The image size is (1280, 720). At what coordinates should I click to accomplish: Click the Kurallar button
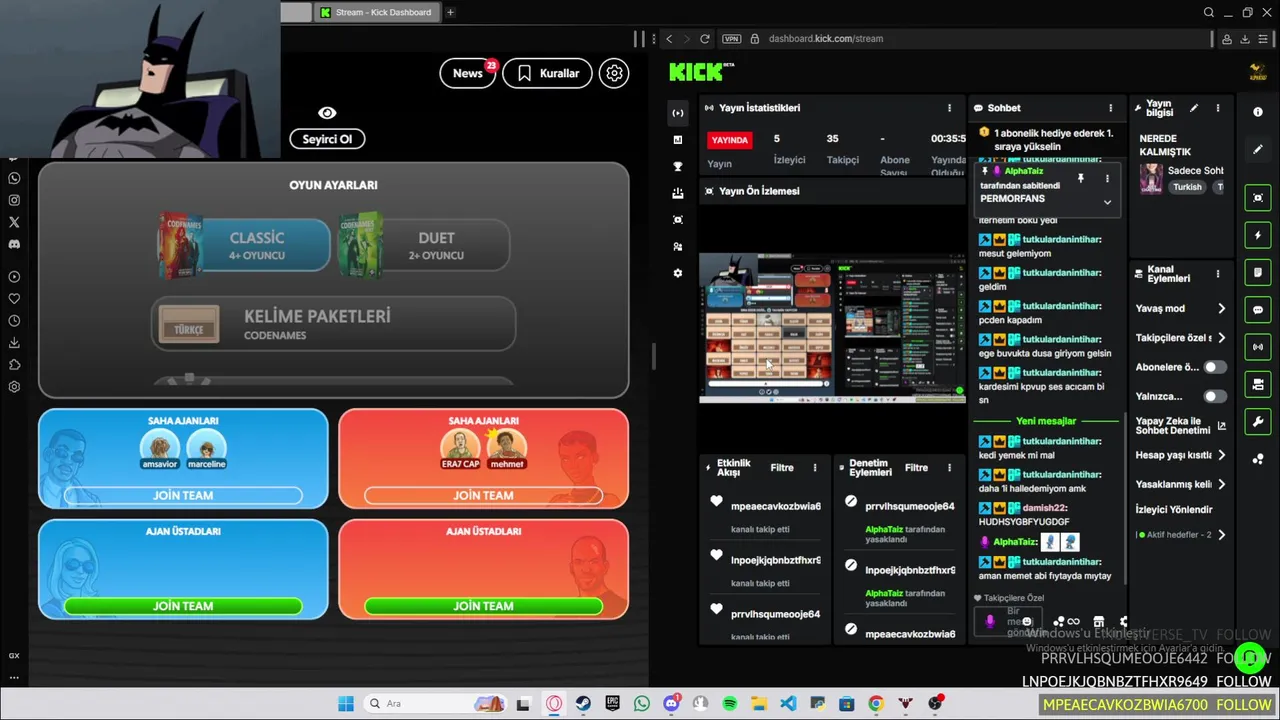point(548,73)
